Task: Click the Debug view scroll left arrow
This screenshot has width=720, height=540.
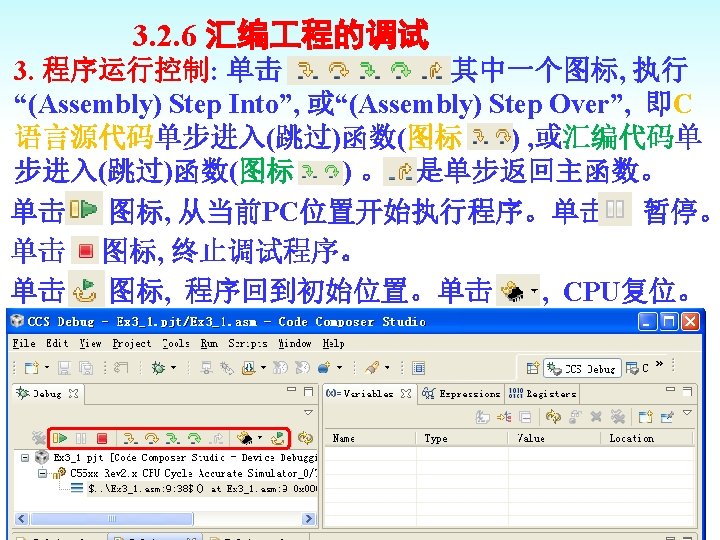Action: click(21, 519)
